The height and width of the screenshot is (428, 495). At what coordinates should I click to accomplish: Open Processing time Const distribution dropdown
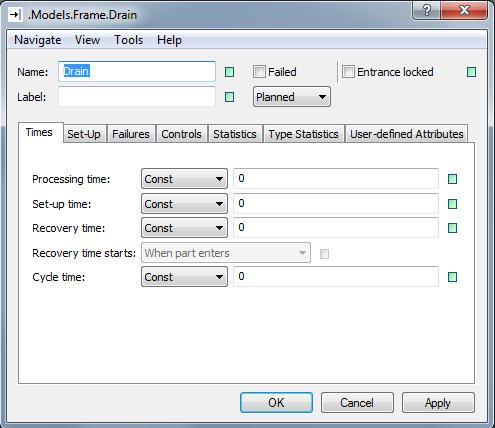(x=184, y=179)
